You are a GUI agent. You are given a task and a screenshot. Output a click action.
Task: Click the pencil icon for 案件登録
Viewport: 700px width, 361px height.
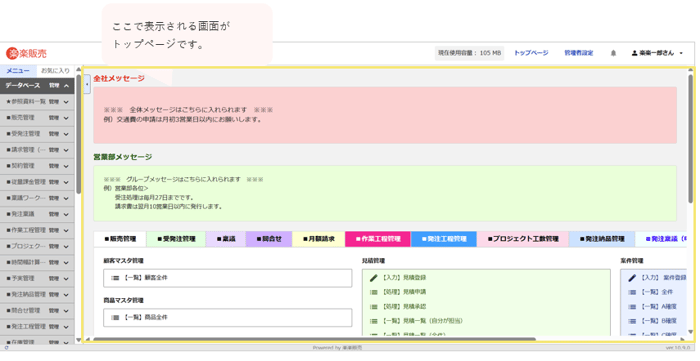tap(632, 278)
